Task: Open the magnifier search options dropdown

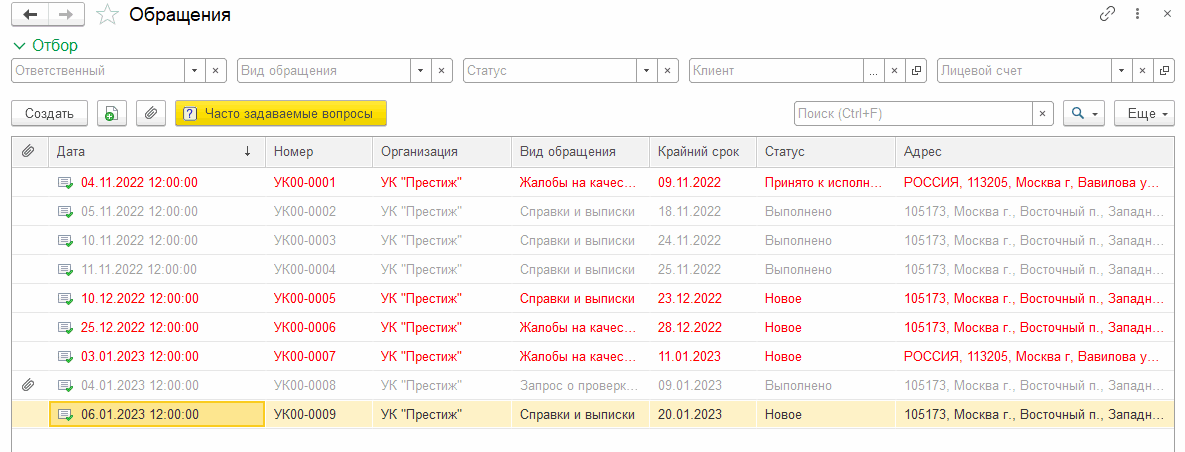Action: (x=1083, y=114)
